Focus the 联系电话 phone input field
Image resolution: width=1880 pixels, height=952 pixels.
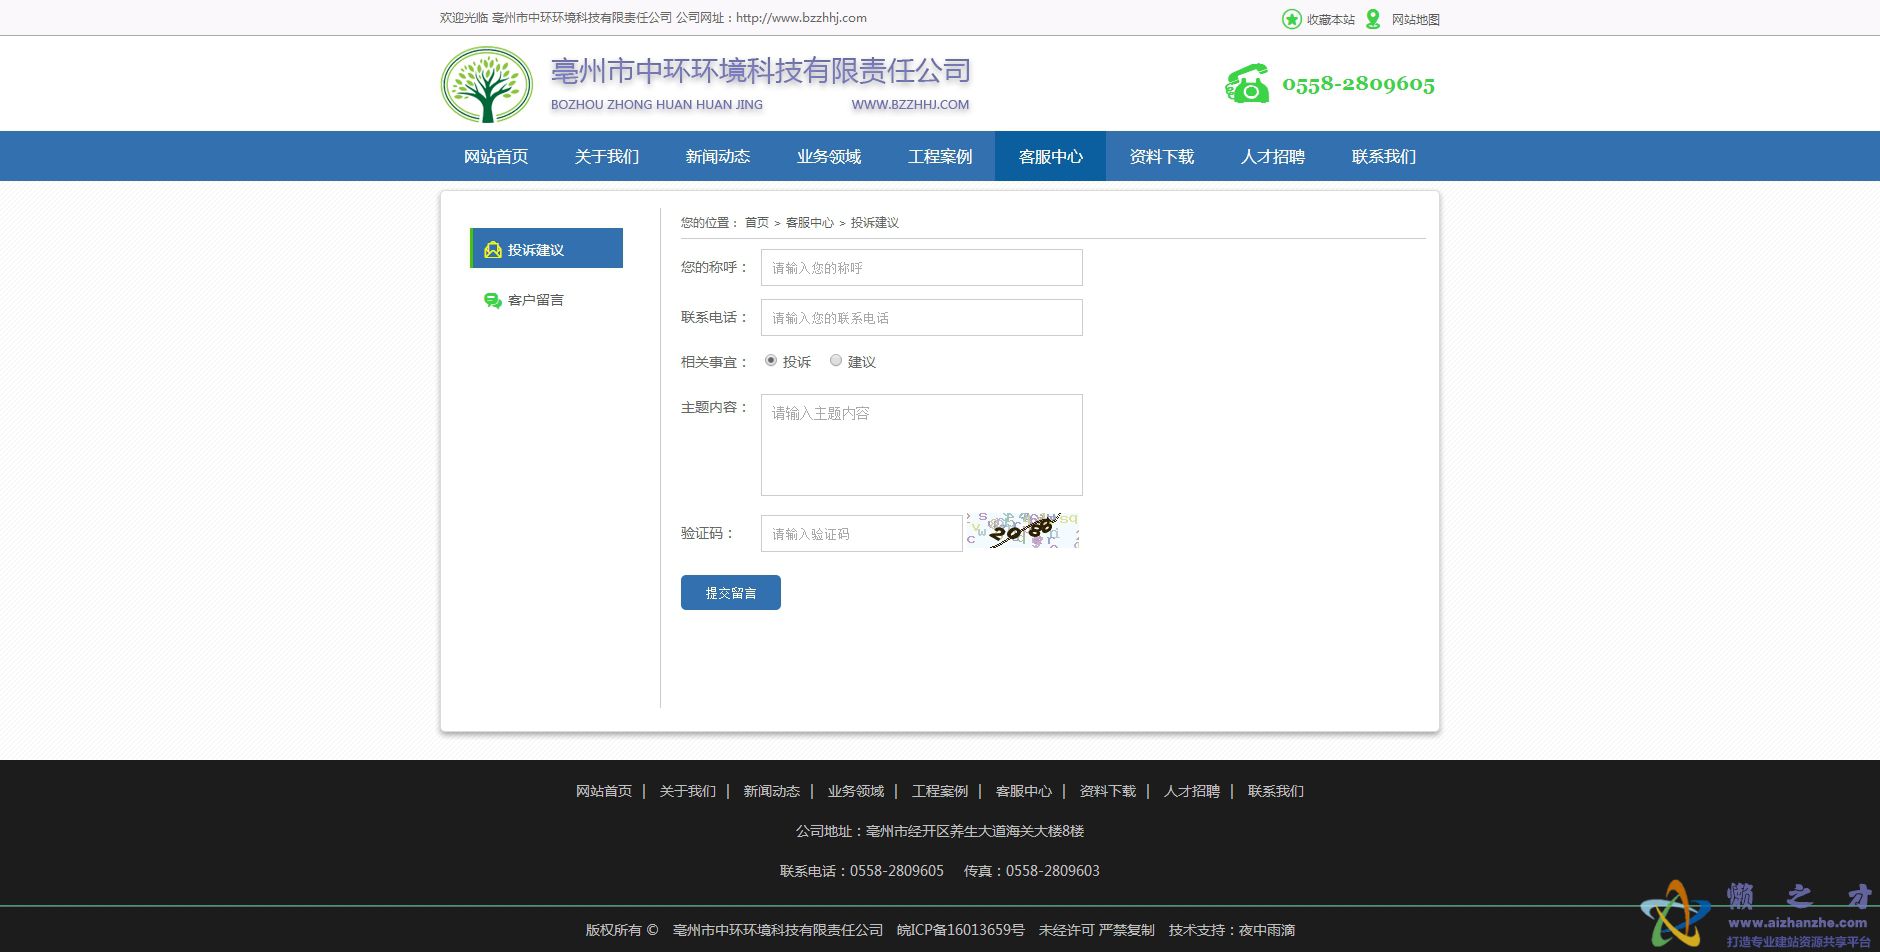(x=921, y=318)
